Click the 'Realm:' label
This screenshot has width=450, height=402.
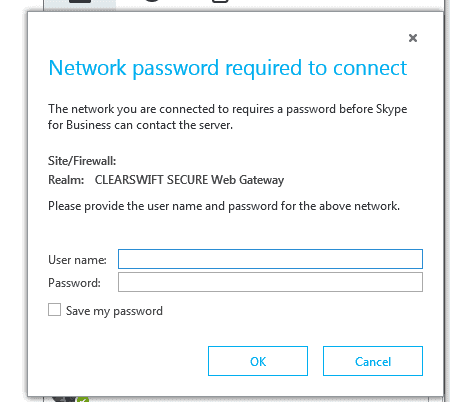click(x=66, y=180)
